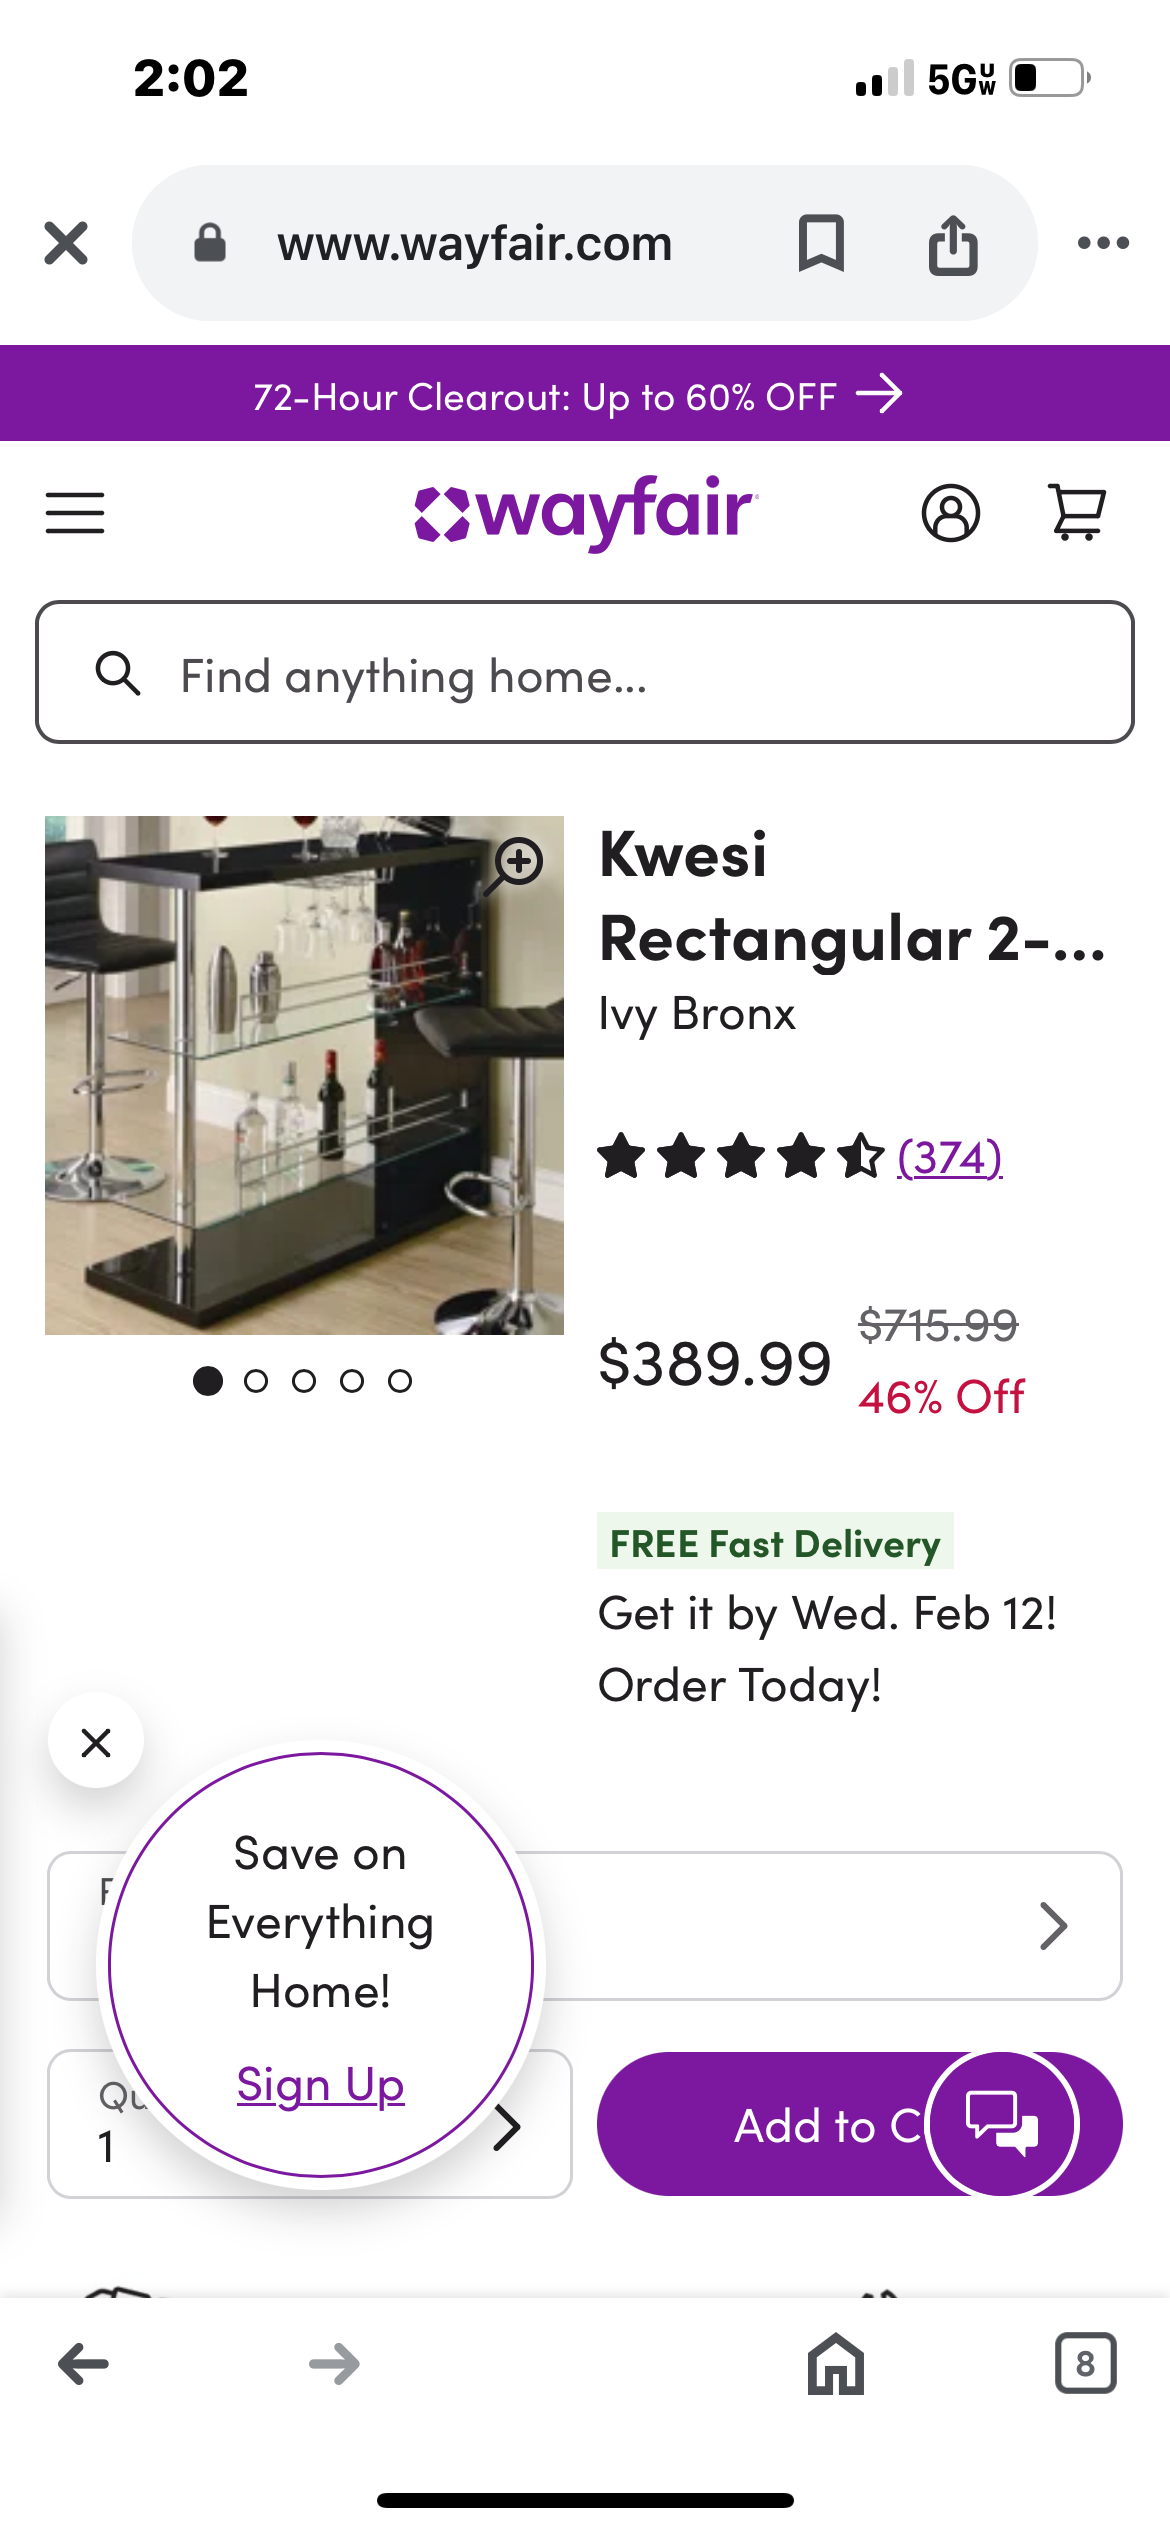
Task: Show the 8 open browser tabs
Action: pos(1085,2364)
